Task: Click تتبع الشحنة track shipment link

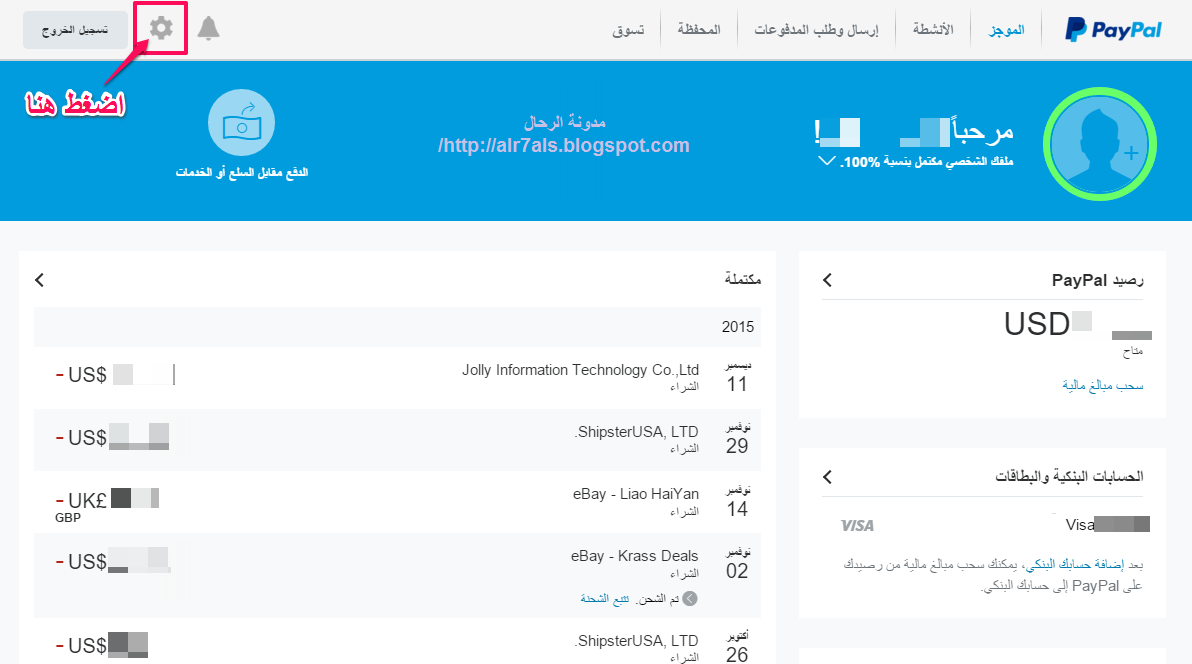Action: [604, 599]
